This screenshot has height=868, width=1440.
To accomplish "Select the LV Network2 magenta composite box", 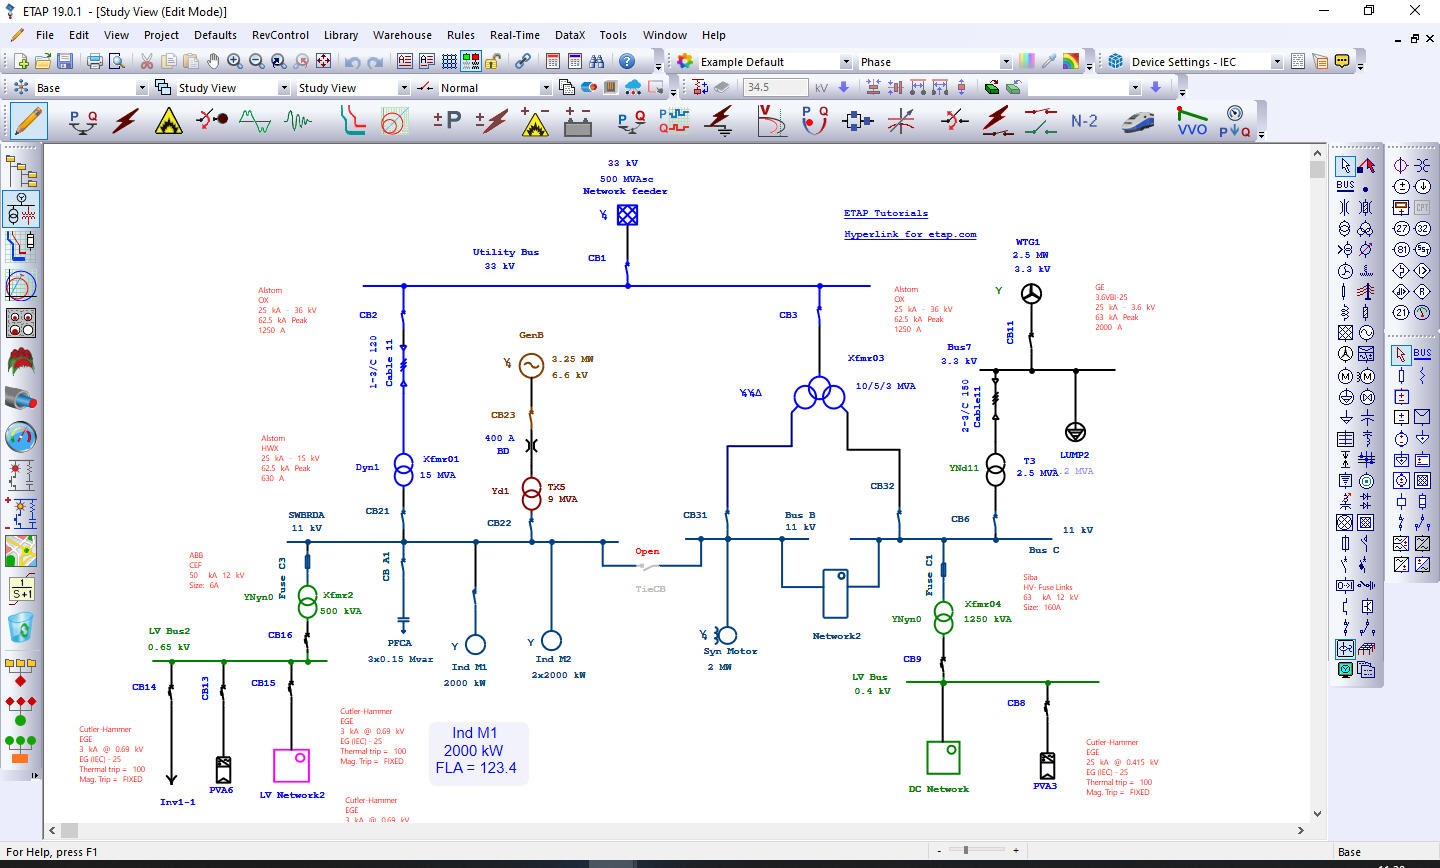I will point(291,765).
